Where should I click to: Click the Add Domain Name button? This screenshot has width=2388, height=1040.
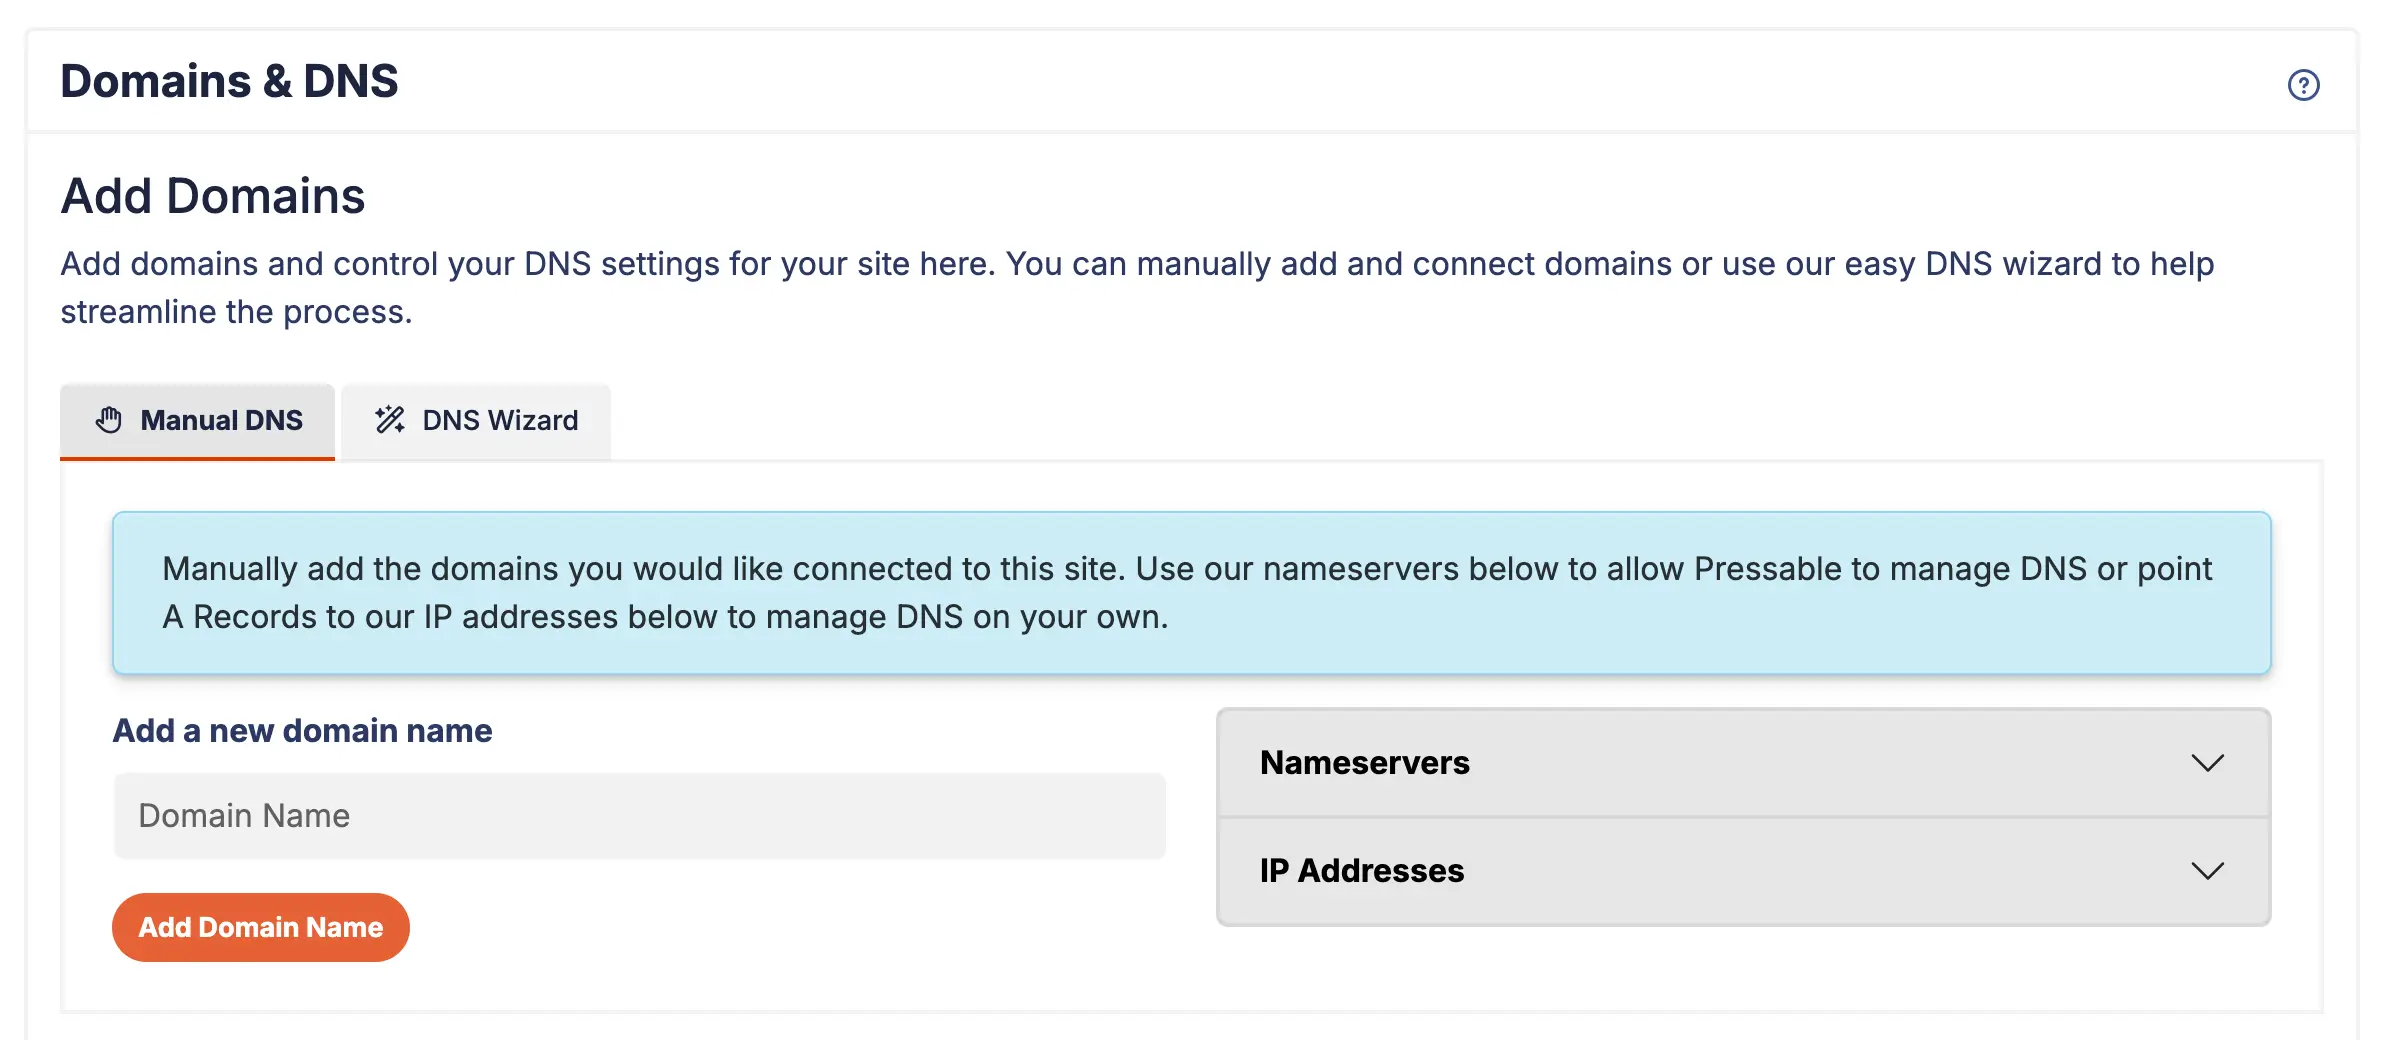coord(260,927)
